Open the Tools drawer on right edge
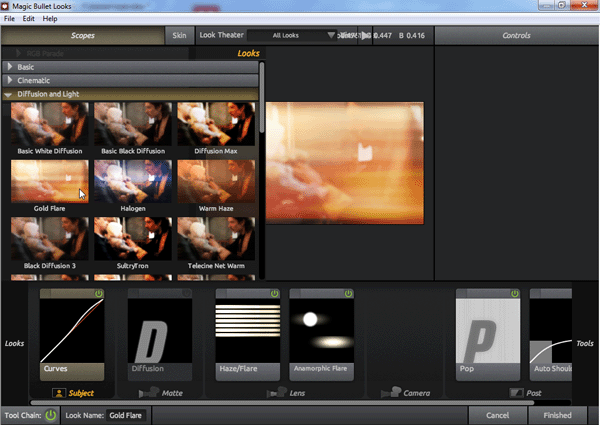 pos(585,343)
